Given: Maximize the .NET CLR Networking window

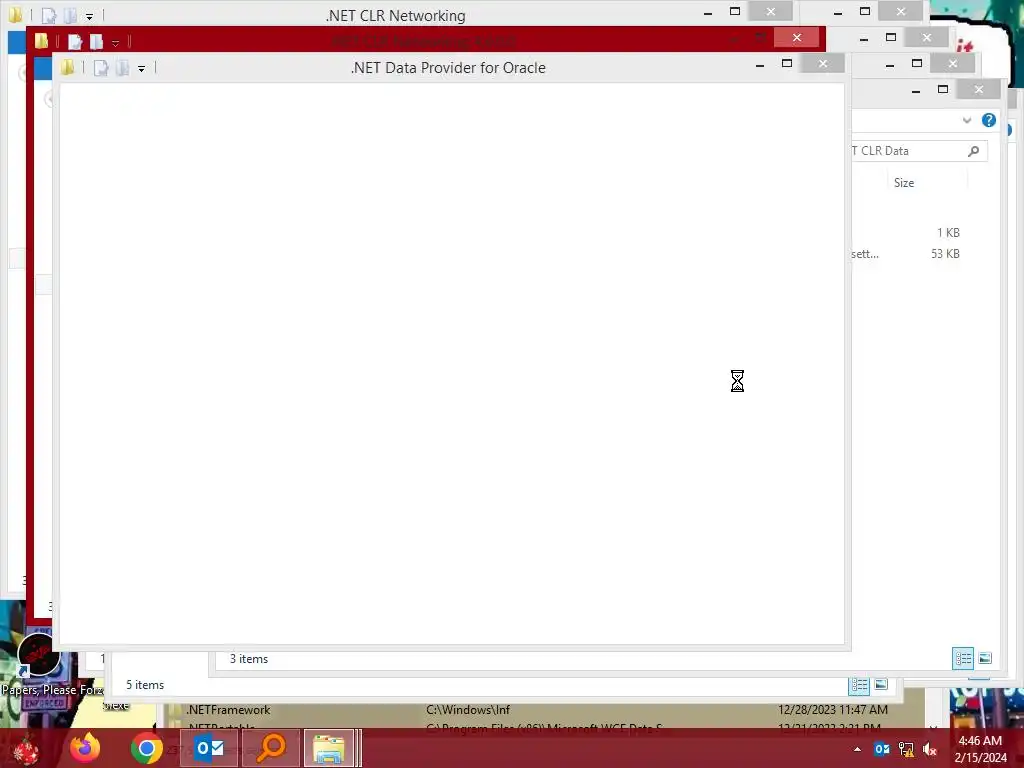Looking at the screenshot, I should click(x=735, y=11).
